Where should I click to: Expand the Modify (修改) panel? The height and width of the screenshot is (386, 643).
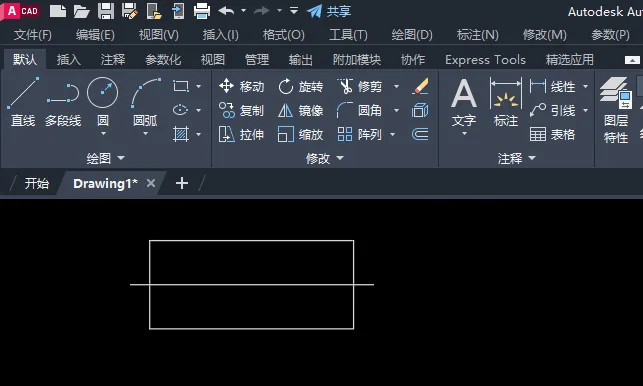[325, 158]
